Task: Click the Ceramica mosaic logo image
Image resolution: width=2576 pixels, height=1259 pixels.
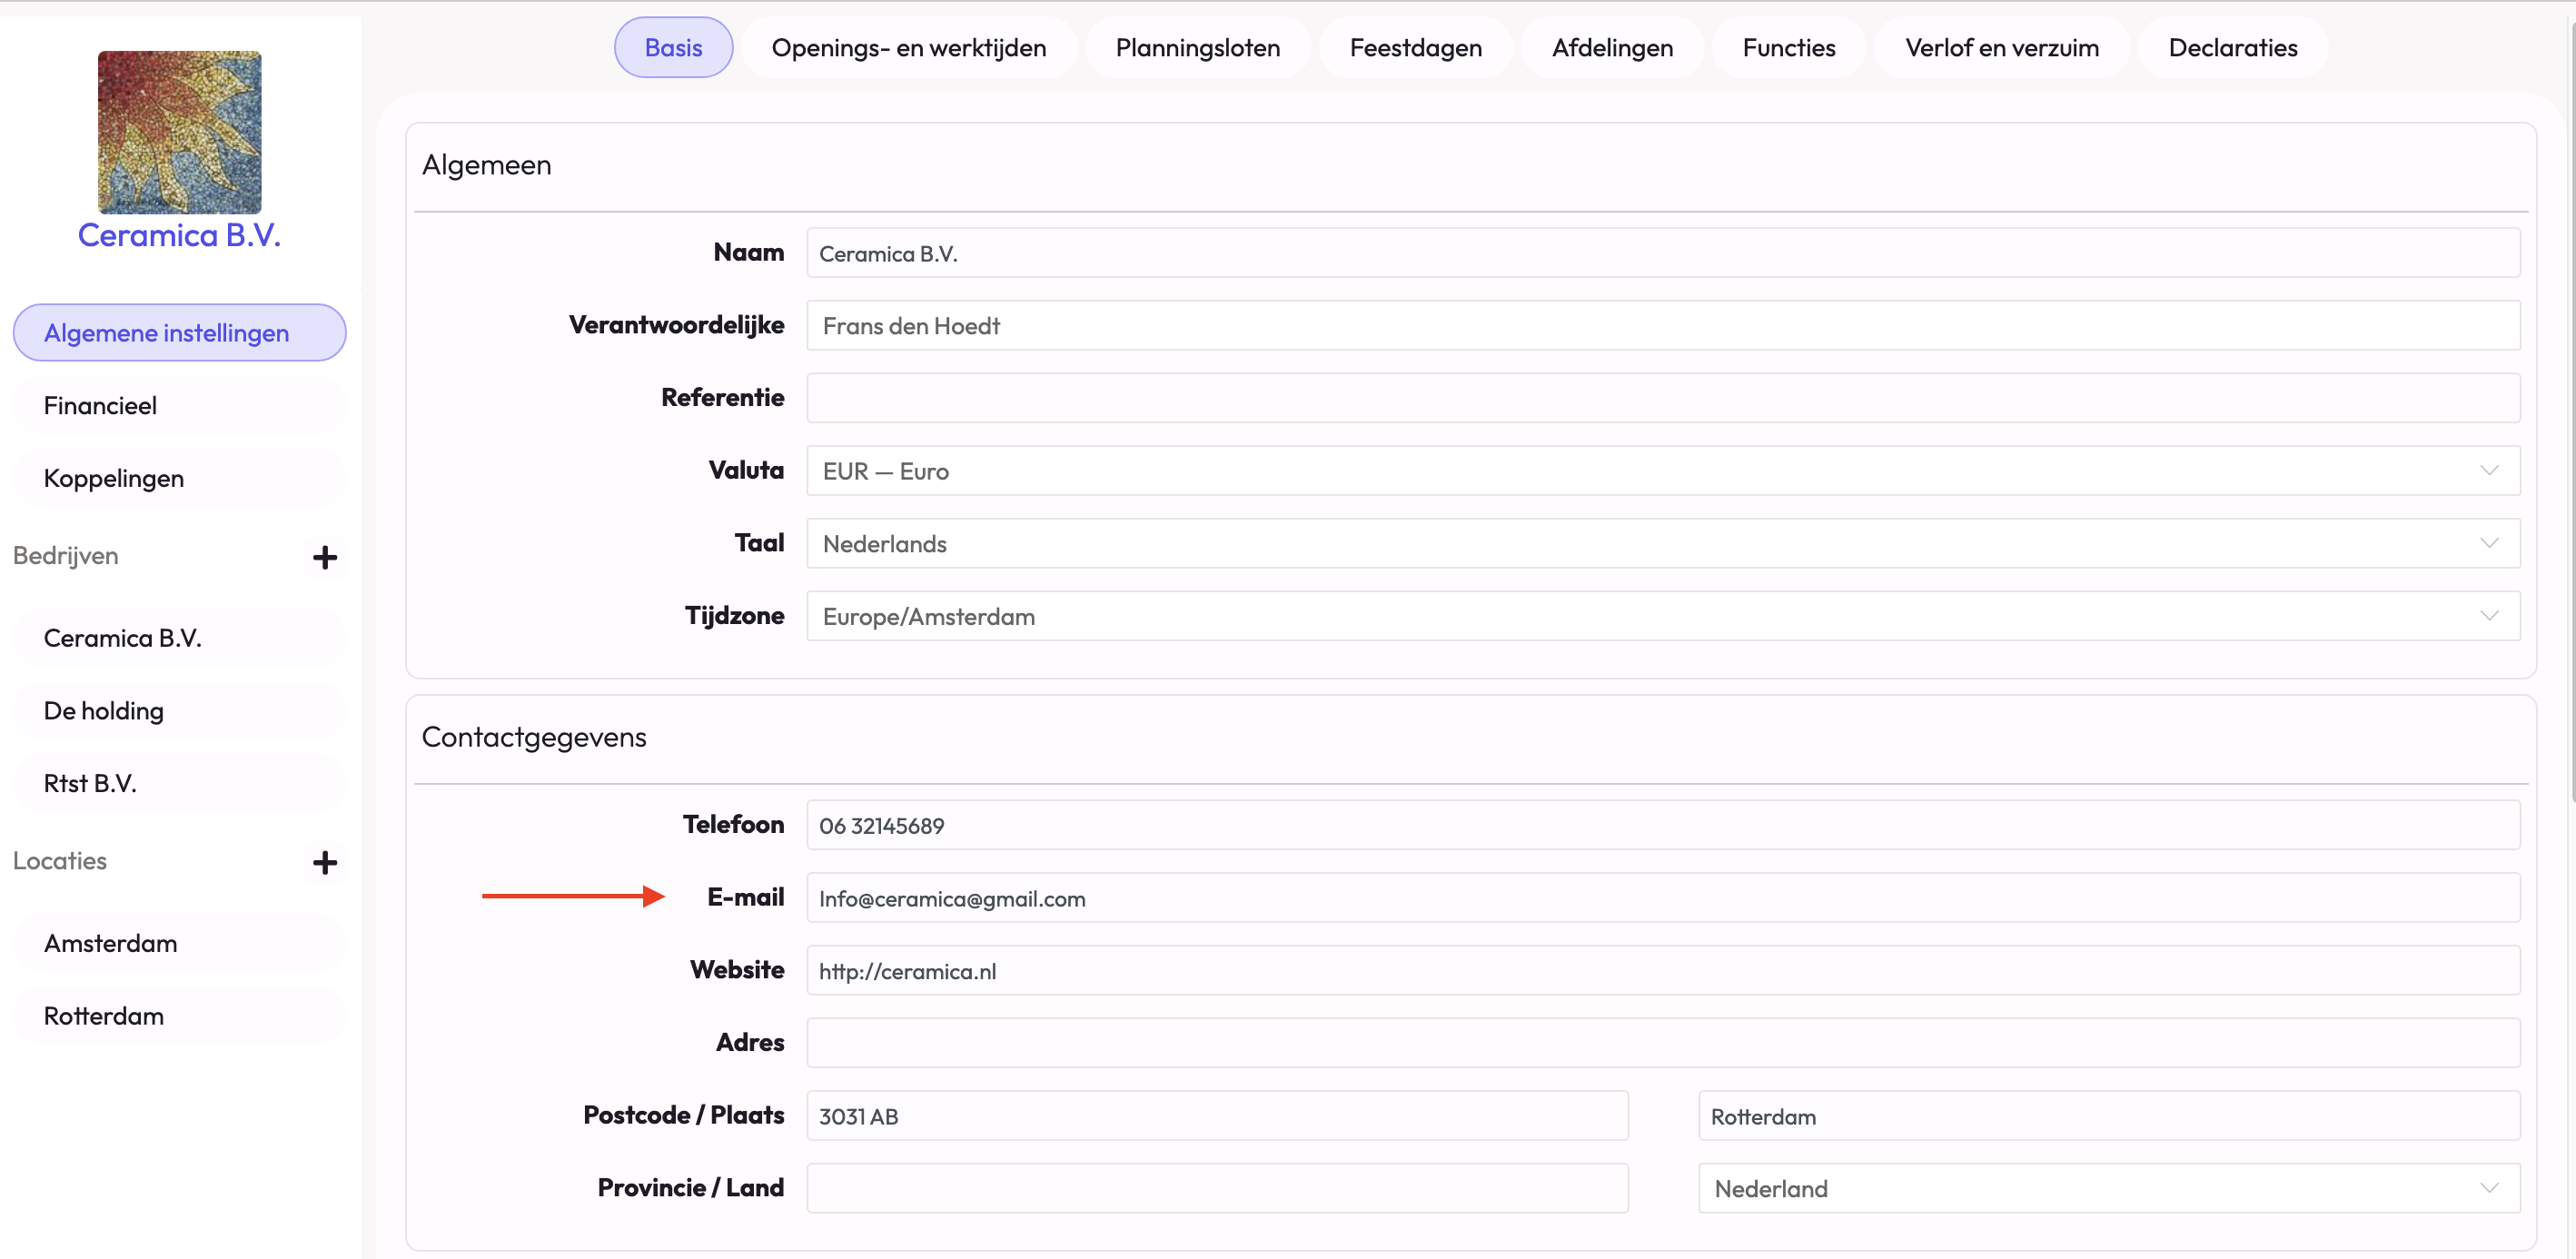Action: point(179,132)
